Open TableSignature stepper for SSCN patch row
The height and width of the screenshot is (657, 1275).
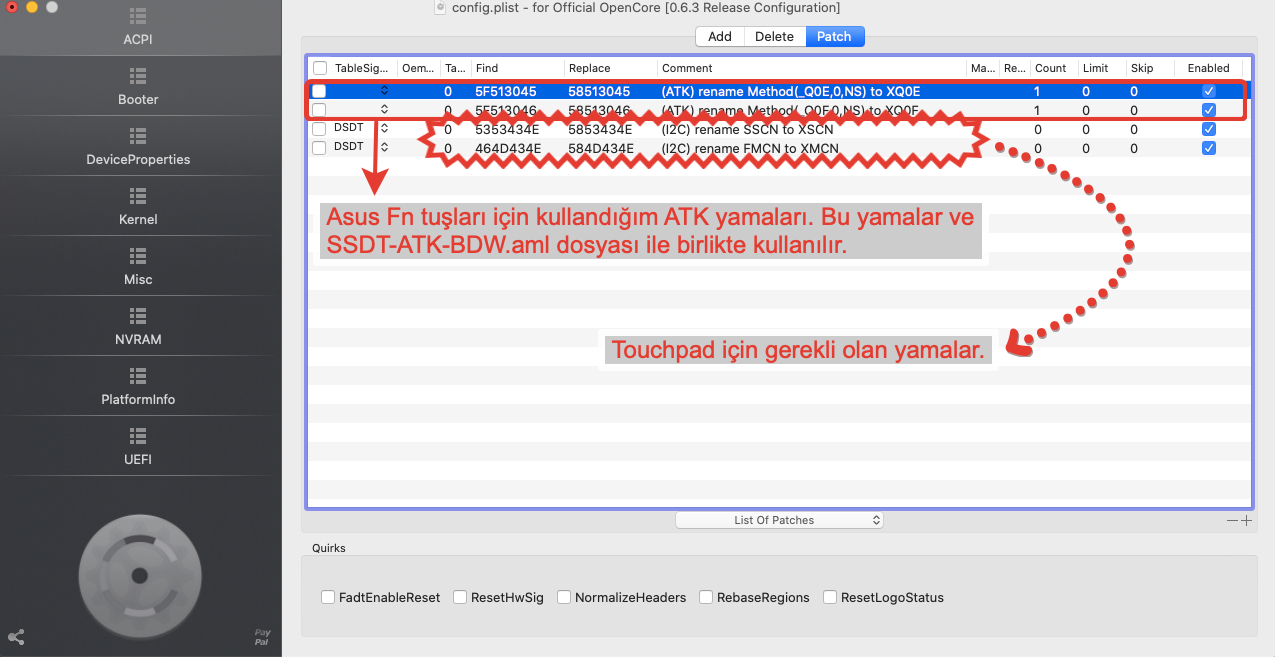click(384, 129)
